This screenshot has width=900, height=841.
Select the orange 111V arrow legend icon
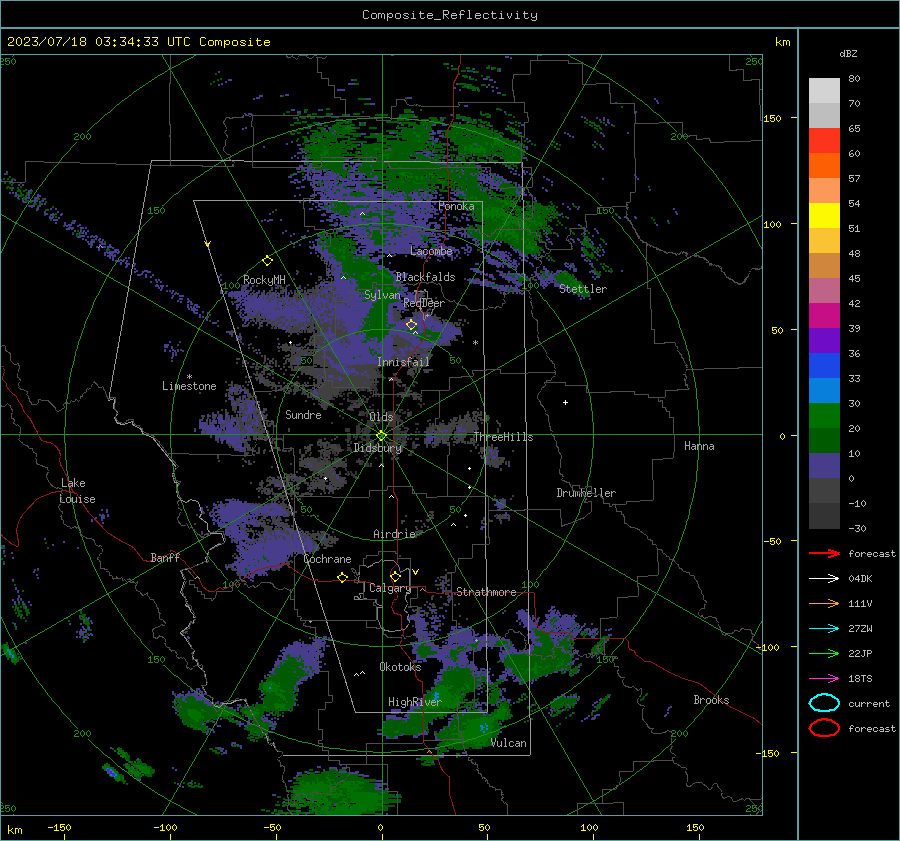824,603
